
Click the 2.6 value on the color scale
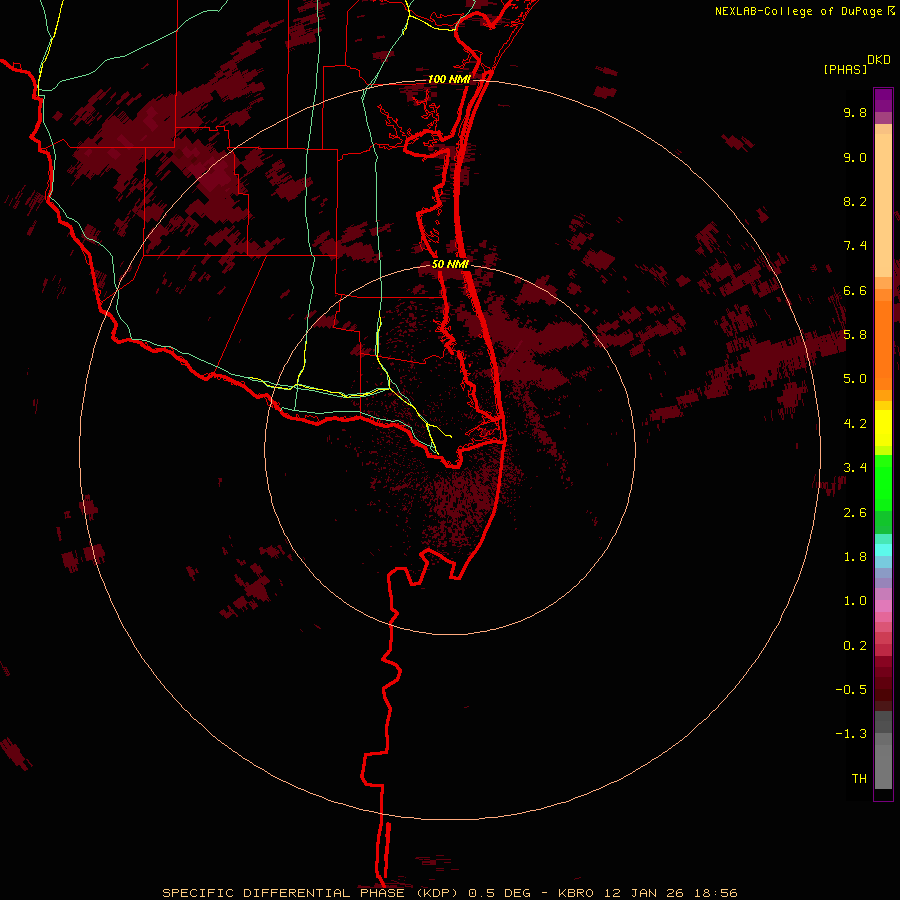(x=855, y=513)
